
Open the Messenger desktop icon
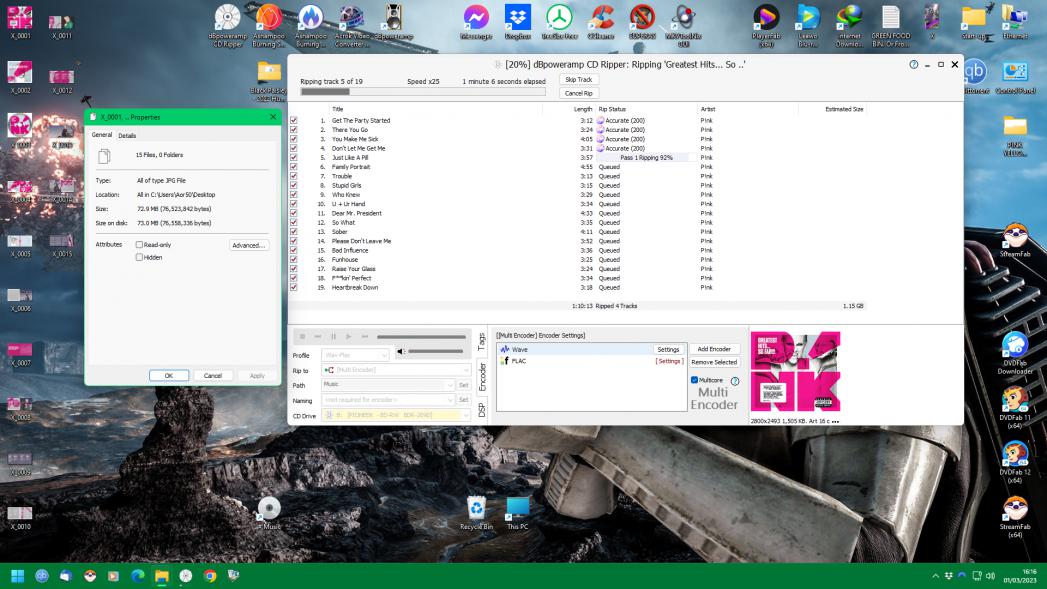point(476,19)
